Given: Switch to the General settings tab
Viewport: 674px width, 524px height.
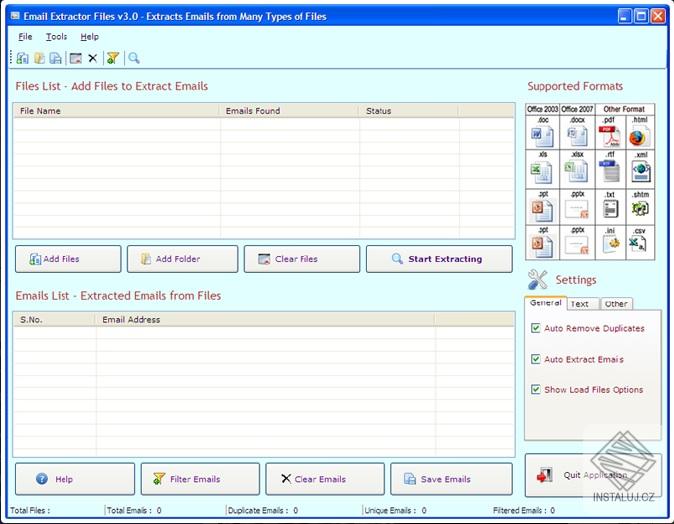Looking at the screenshot, I should 545,303.
